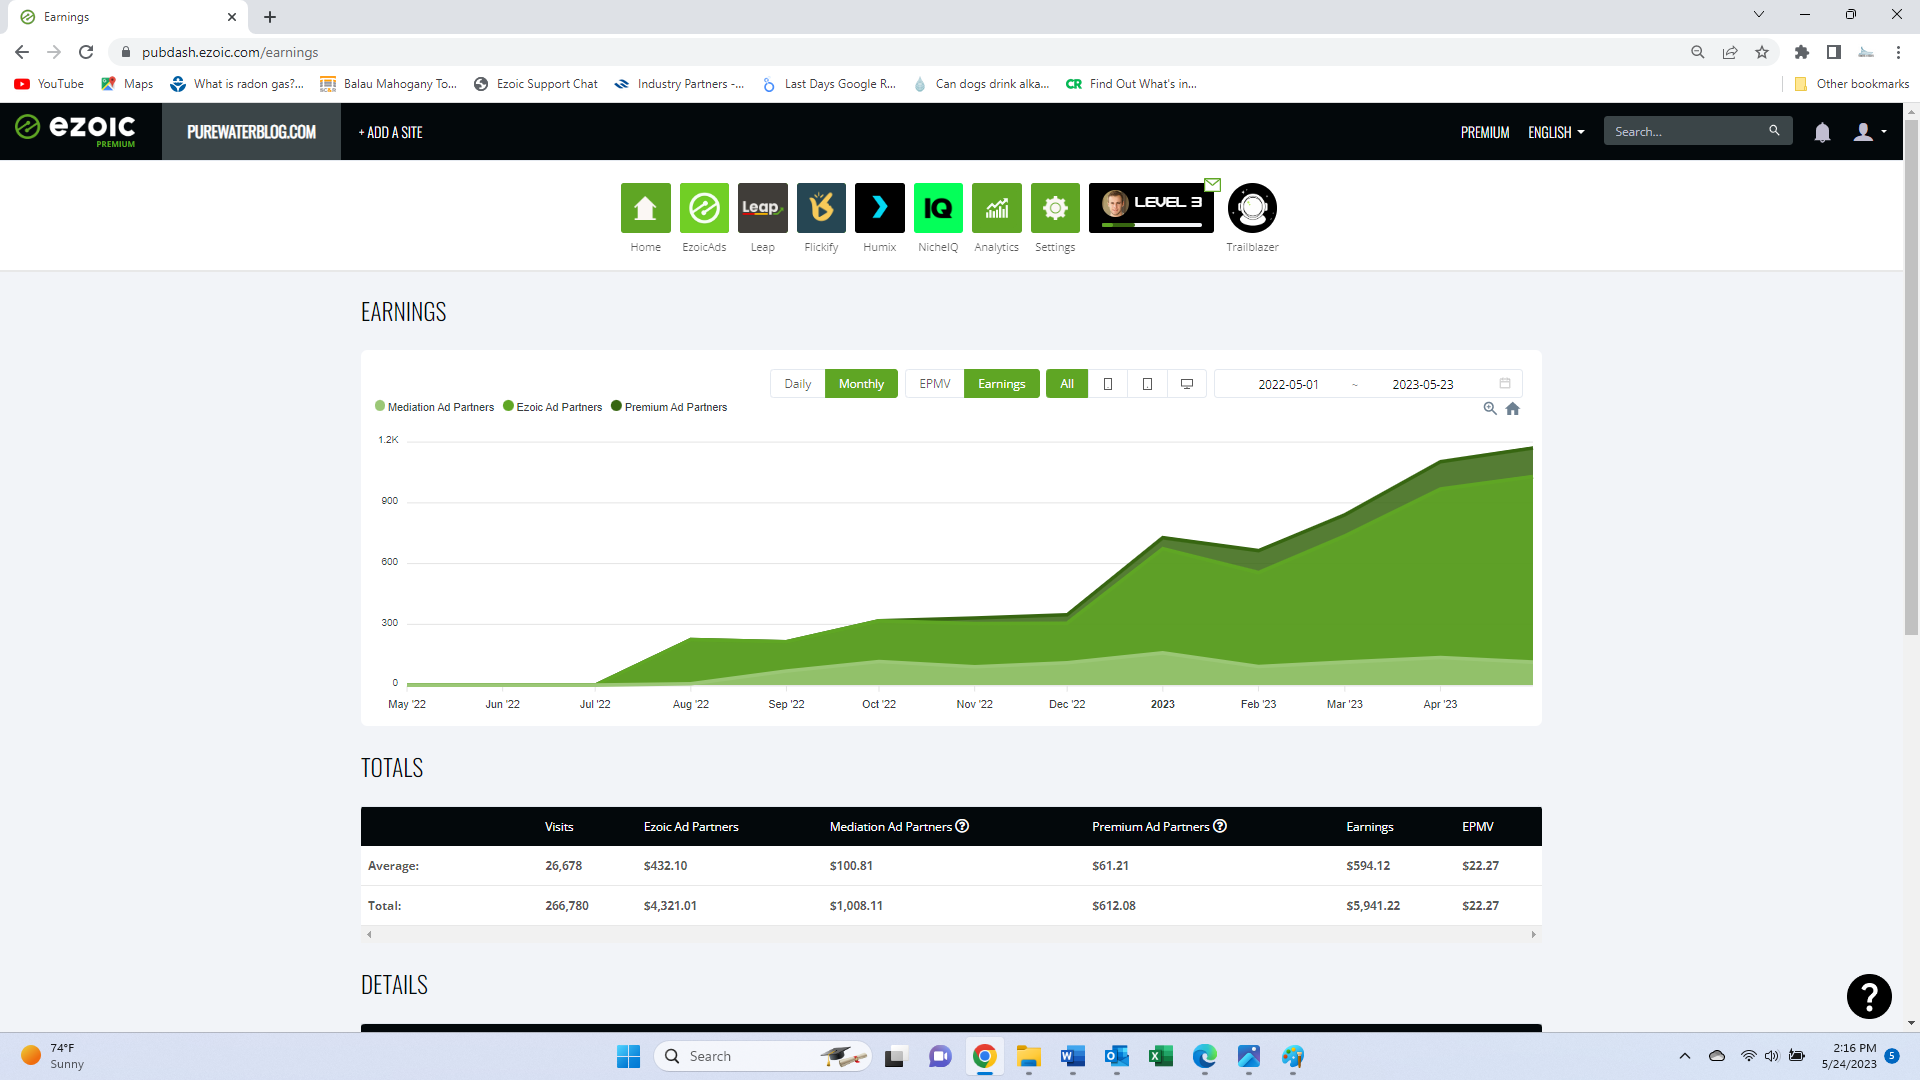Toggle Mediation Ad Partners legend series
1920x1088 pixels.
[434, 407]
